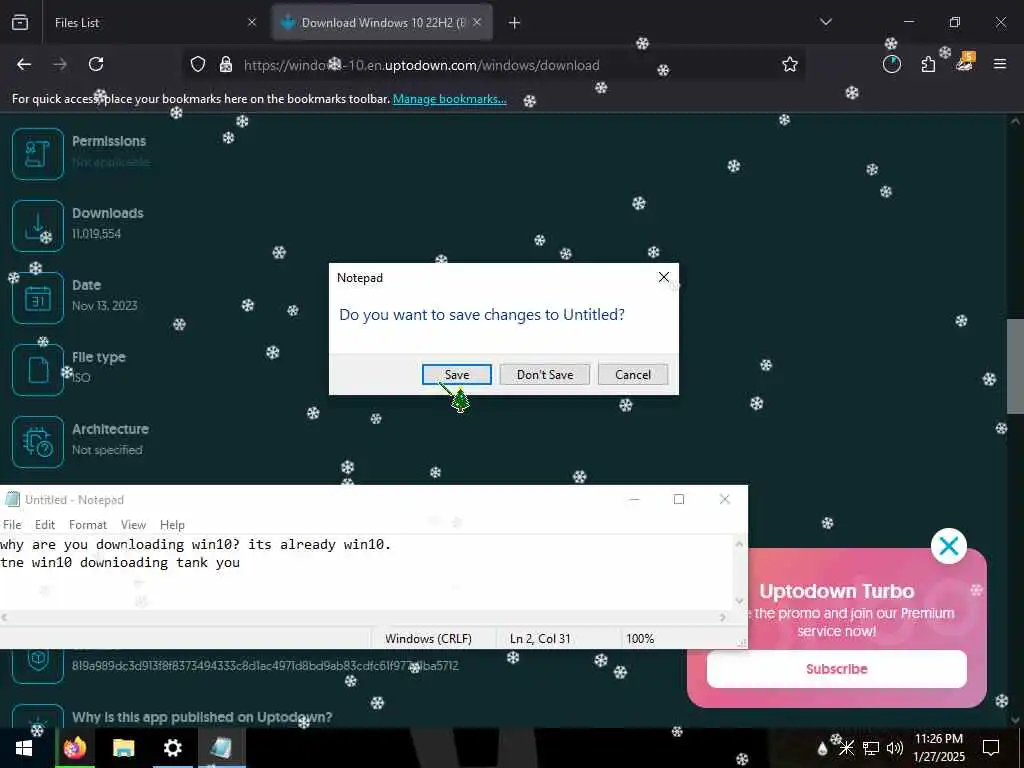Viewport: 1024px width, 768px height.
Task: Click Notepad's horizontal scrollbar
Action: [x=363, y=617]
